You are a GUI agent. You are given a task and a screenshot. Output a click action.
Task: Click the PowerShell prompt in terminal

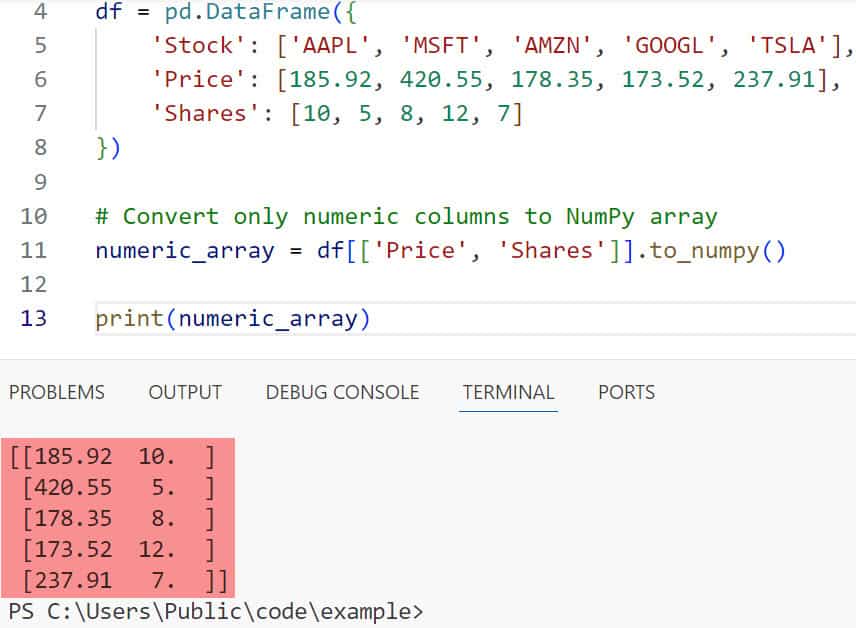coord(215,611)
